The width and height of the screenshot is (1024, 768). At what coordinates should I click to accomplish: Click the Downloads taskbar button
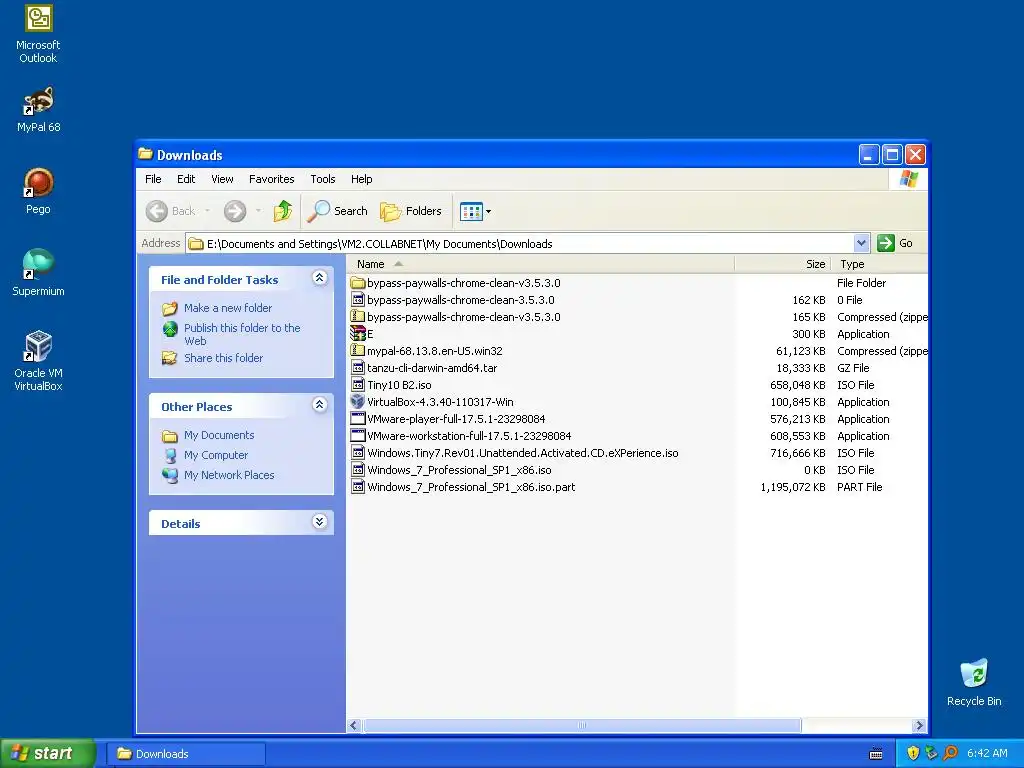(185, 754)
